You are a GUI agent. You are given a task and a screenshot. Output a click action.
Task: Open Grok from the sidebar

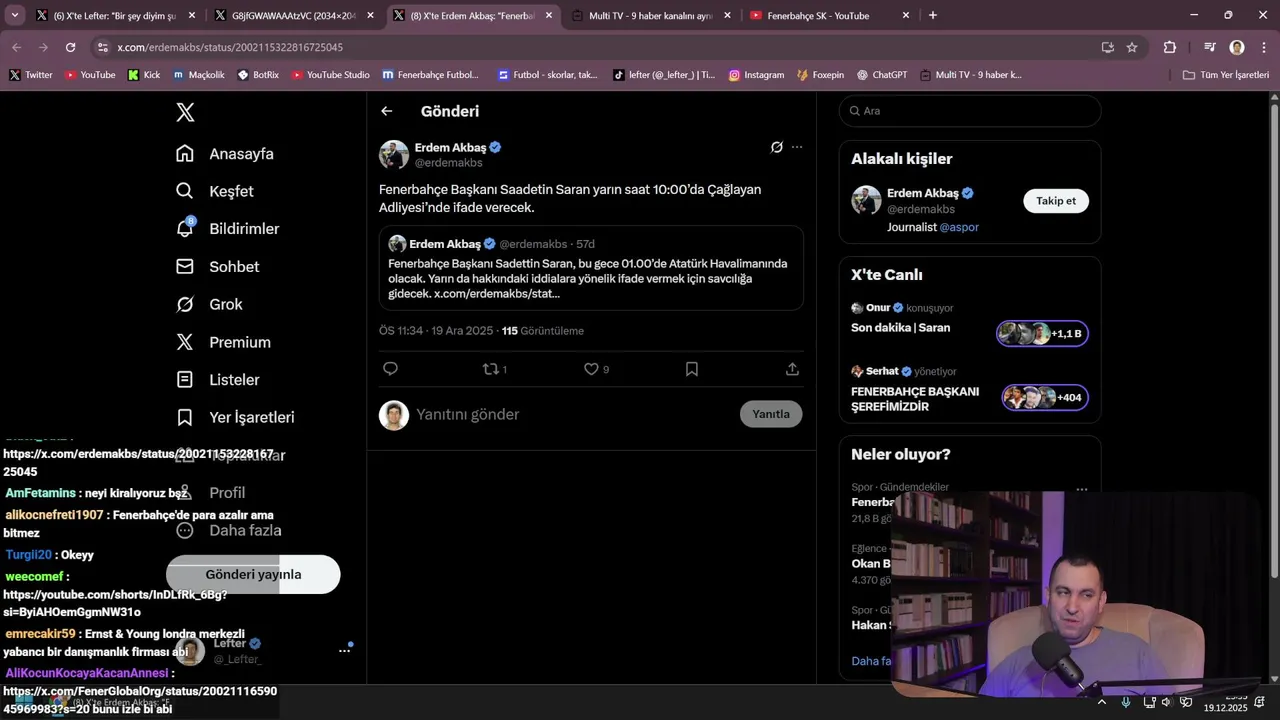pyautogui.click(x=209, y=304)
